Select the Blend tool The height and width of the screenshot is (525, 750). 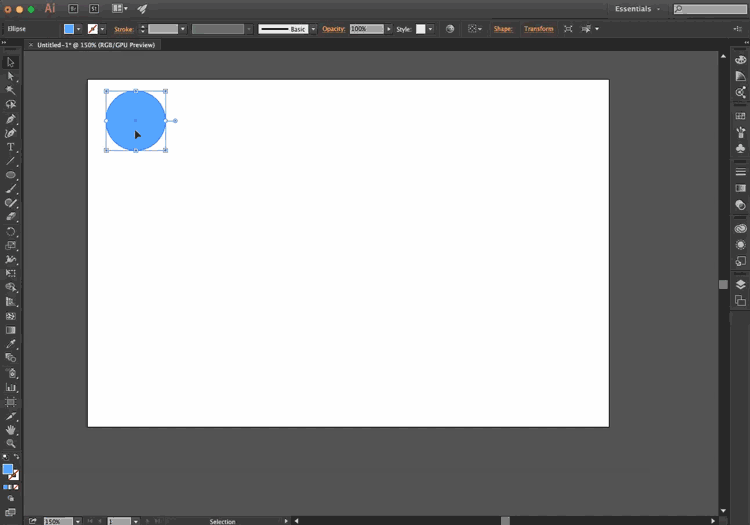[11, 358]
